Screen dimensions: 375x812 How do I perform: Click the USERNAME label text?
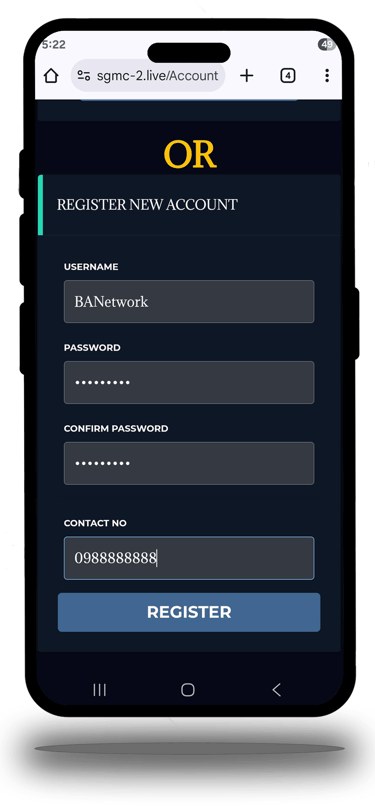(91, 267)
